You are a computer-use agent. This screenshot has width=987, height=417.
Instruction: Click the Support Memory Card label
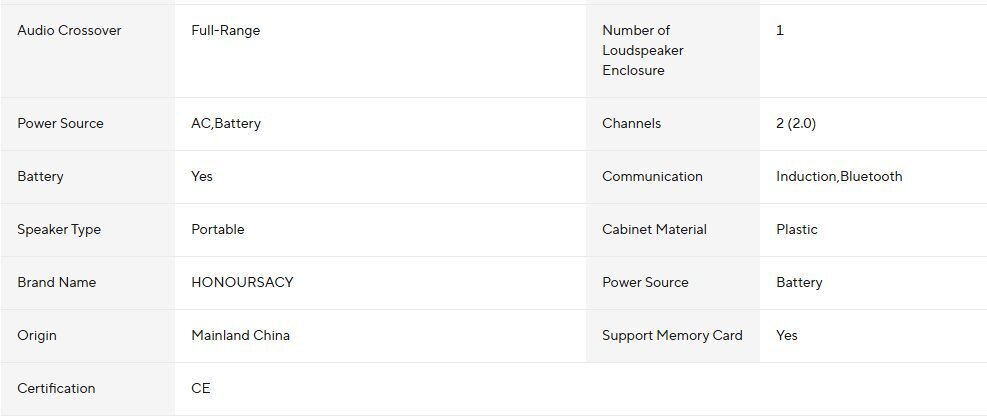click(x=672, y=335)
